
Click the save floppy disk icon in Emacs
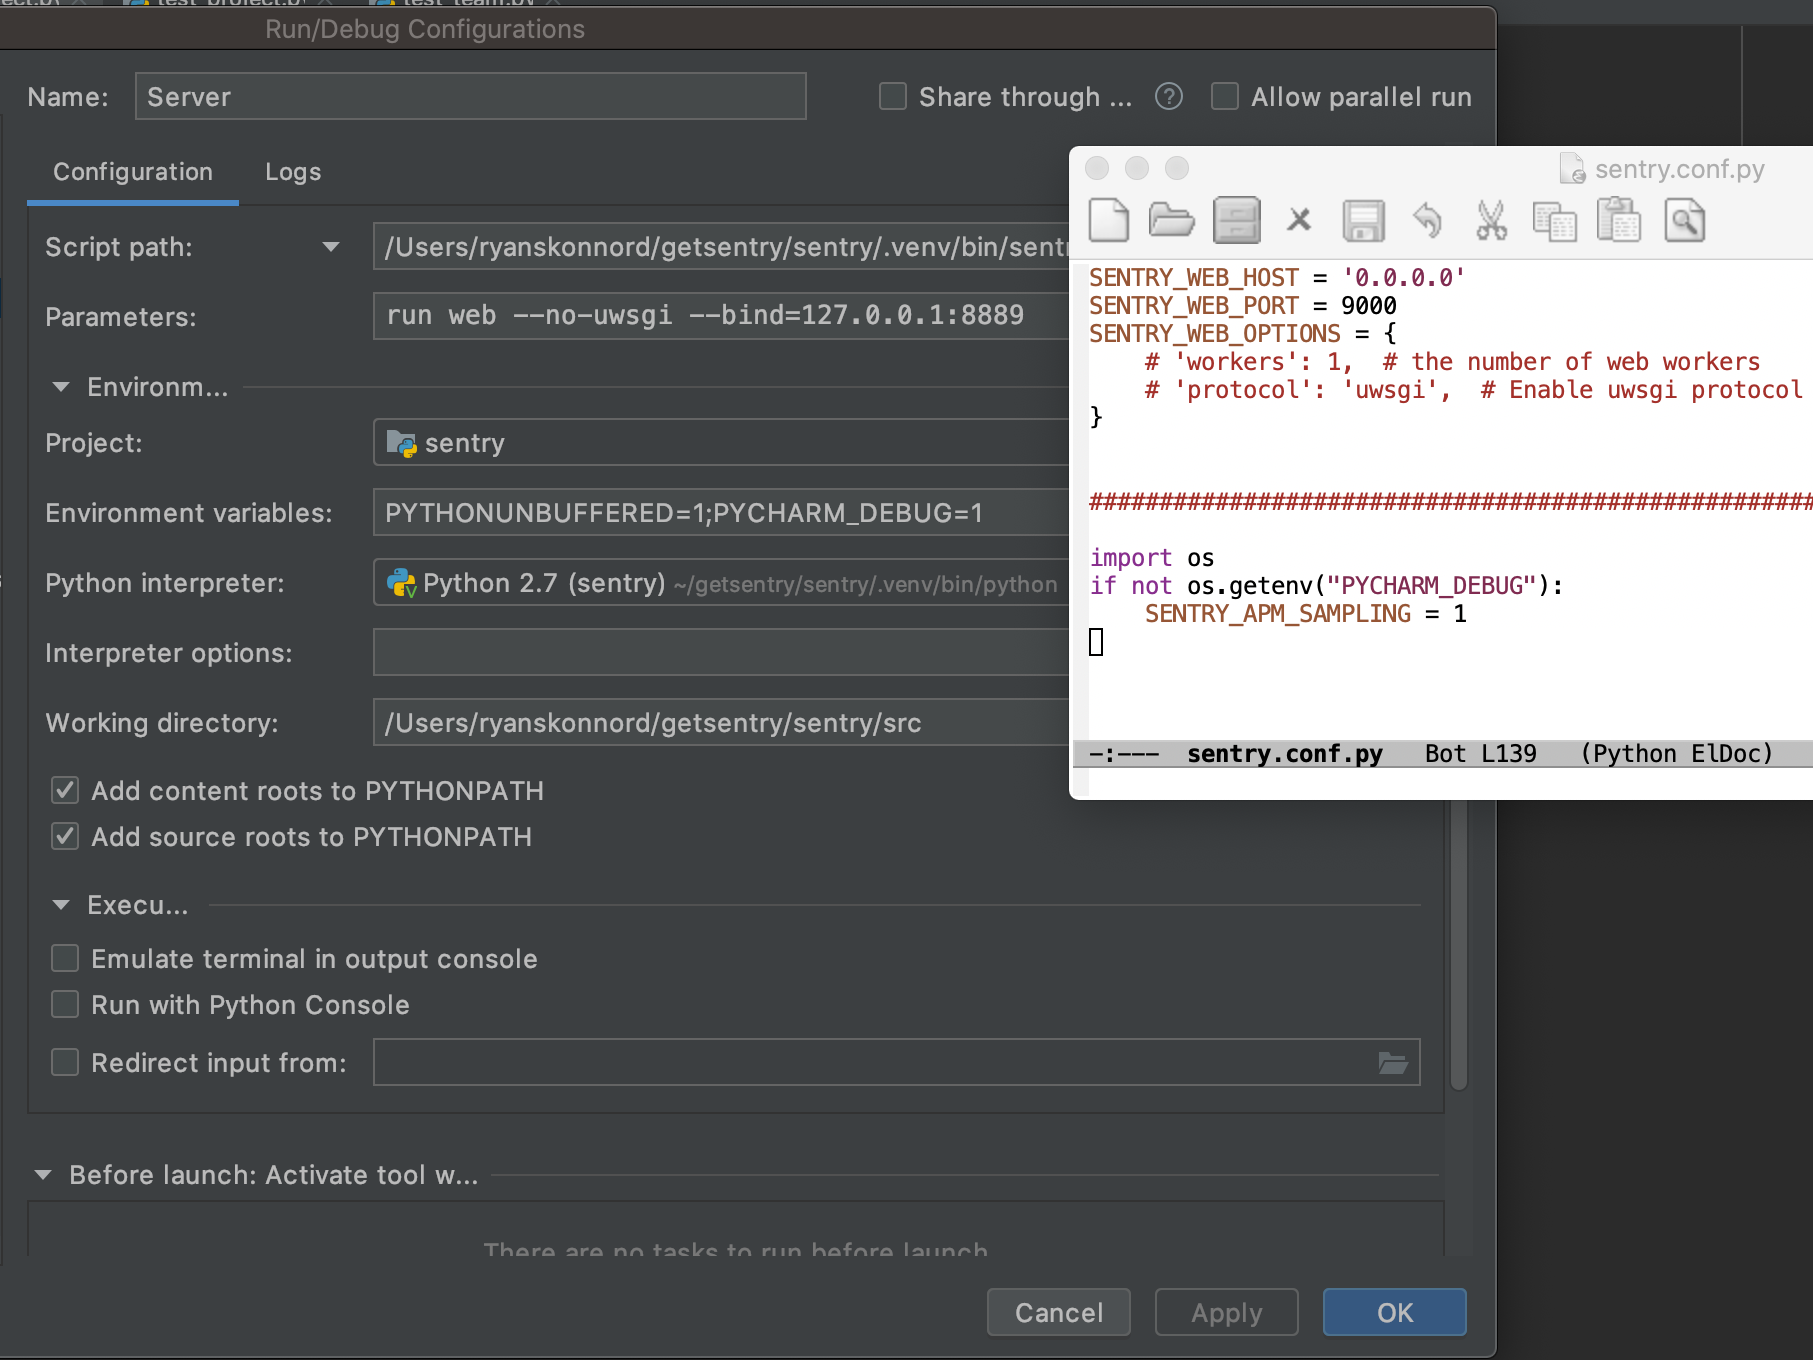[1363, 220]
